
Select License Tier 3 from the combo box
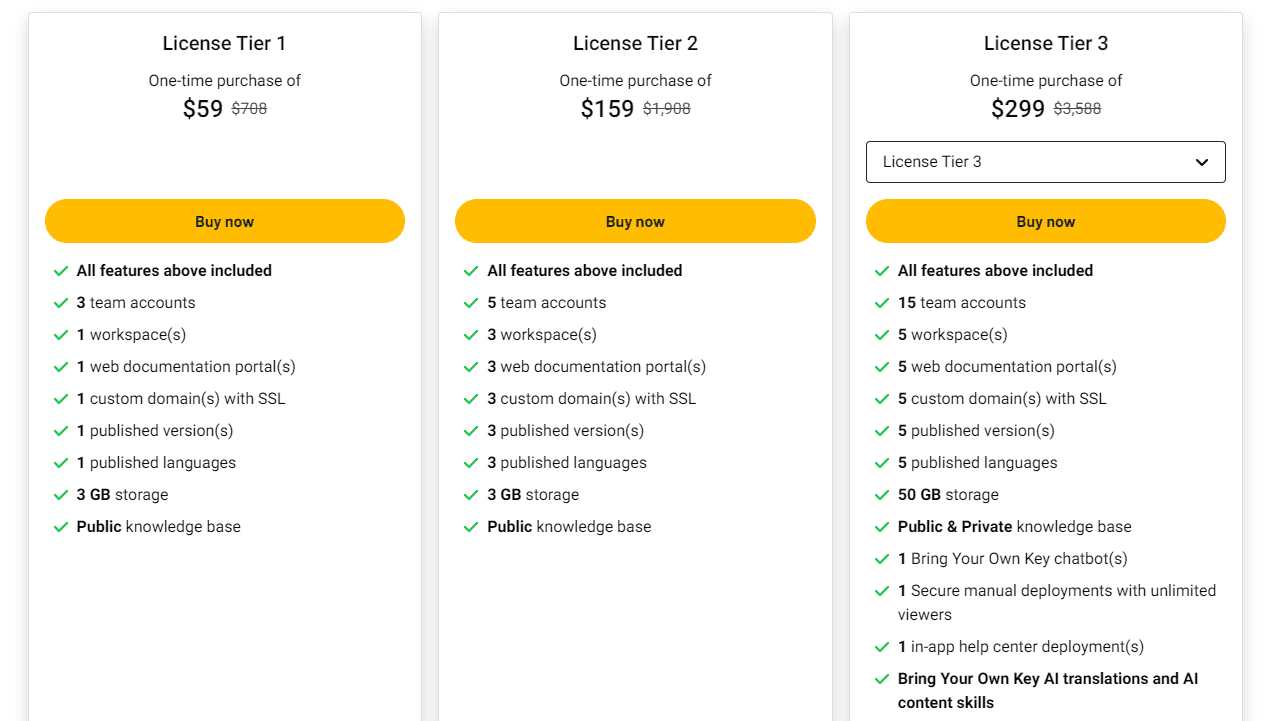(1046, 161)
